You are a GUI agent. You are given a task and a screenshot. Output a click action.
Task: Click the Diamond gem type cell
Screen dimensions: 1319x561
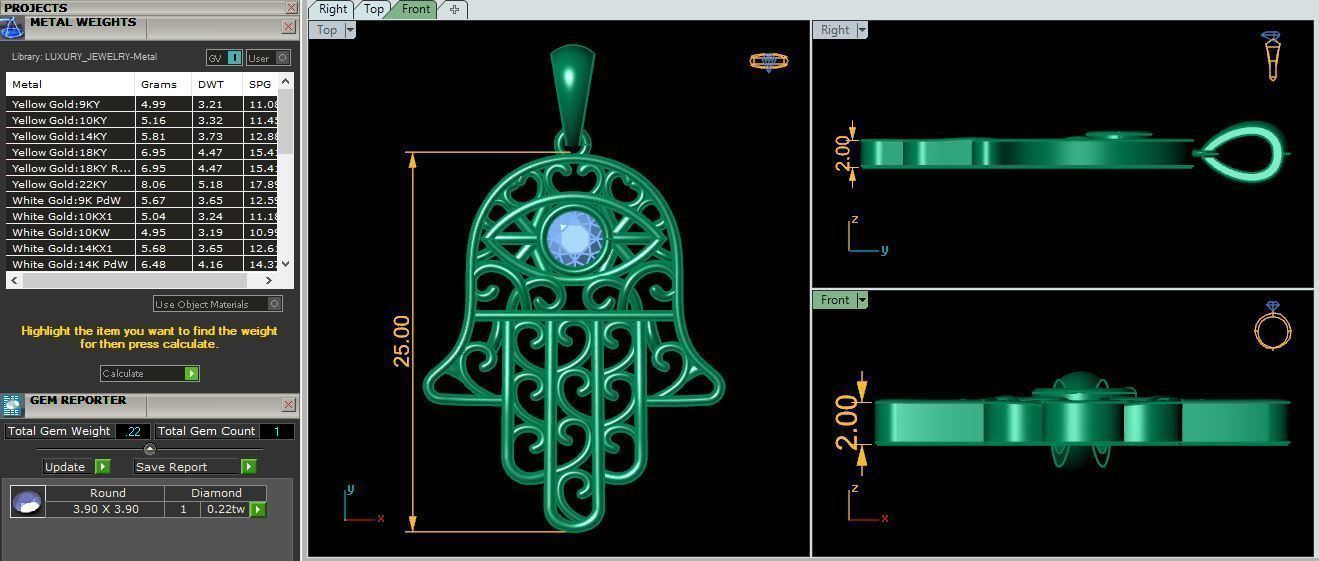[x=217, y=493]
